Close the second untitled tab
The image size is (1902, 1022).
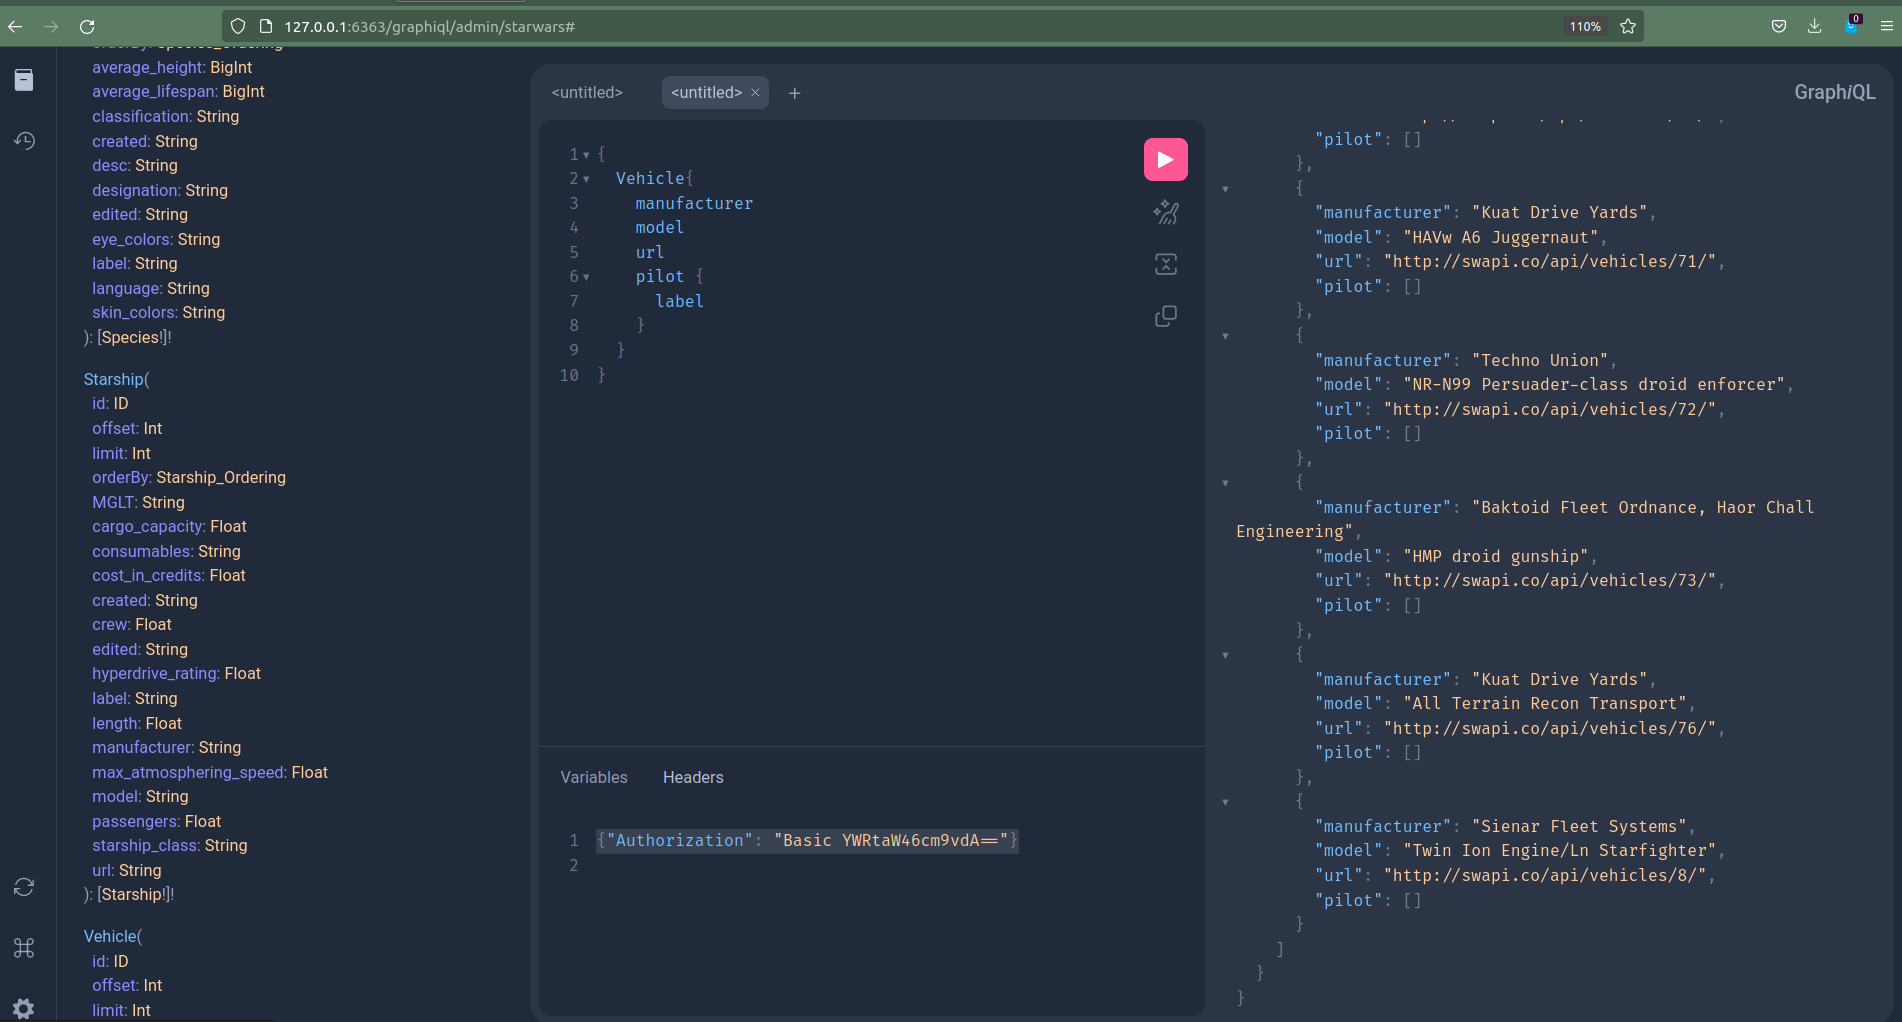[x=756, y=93]
